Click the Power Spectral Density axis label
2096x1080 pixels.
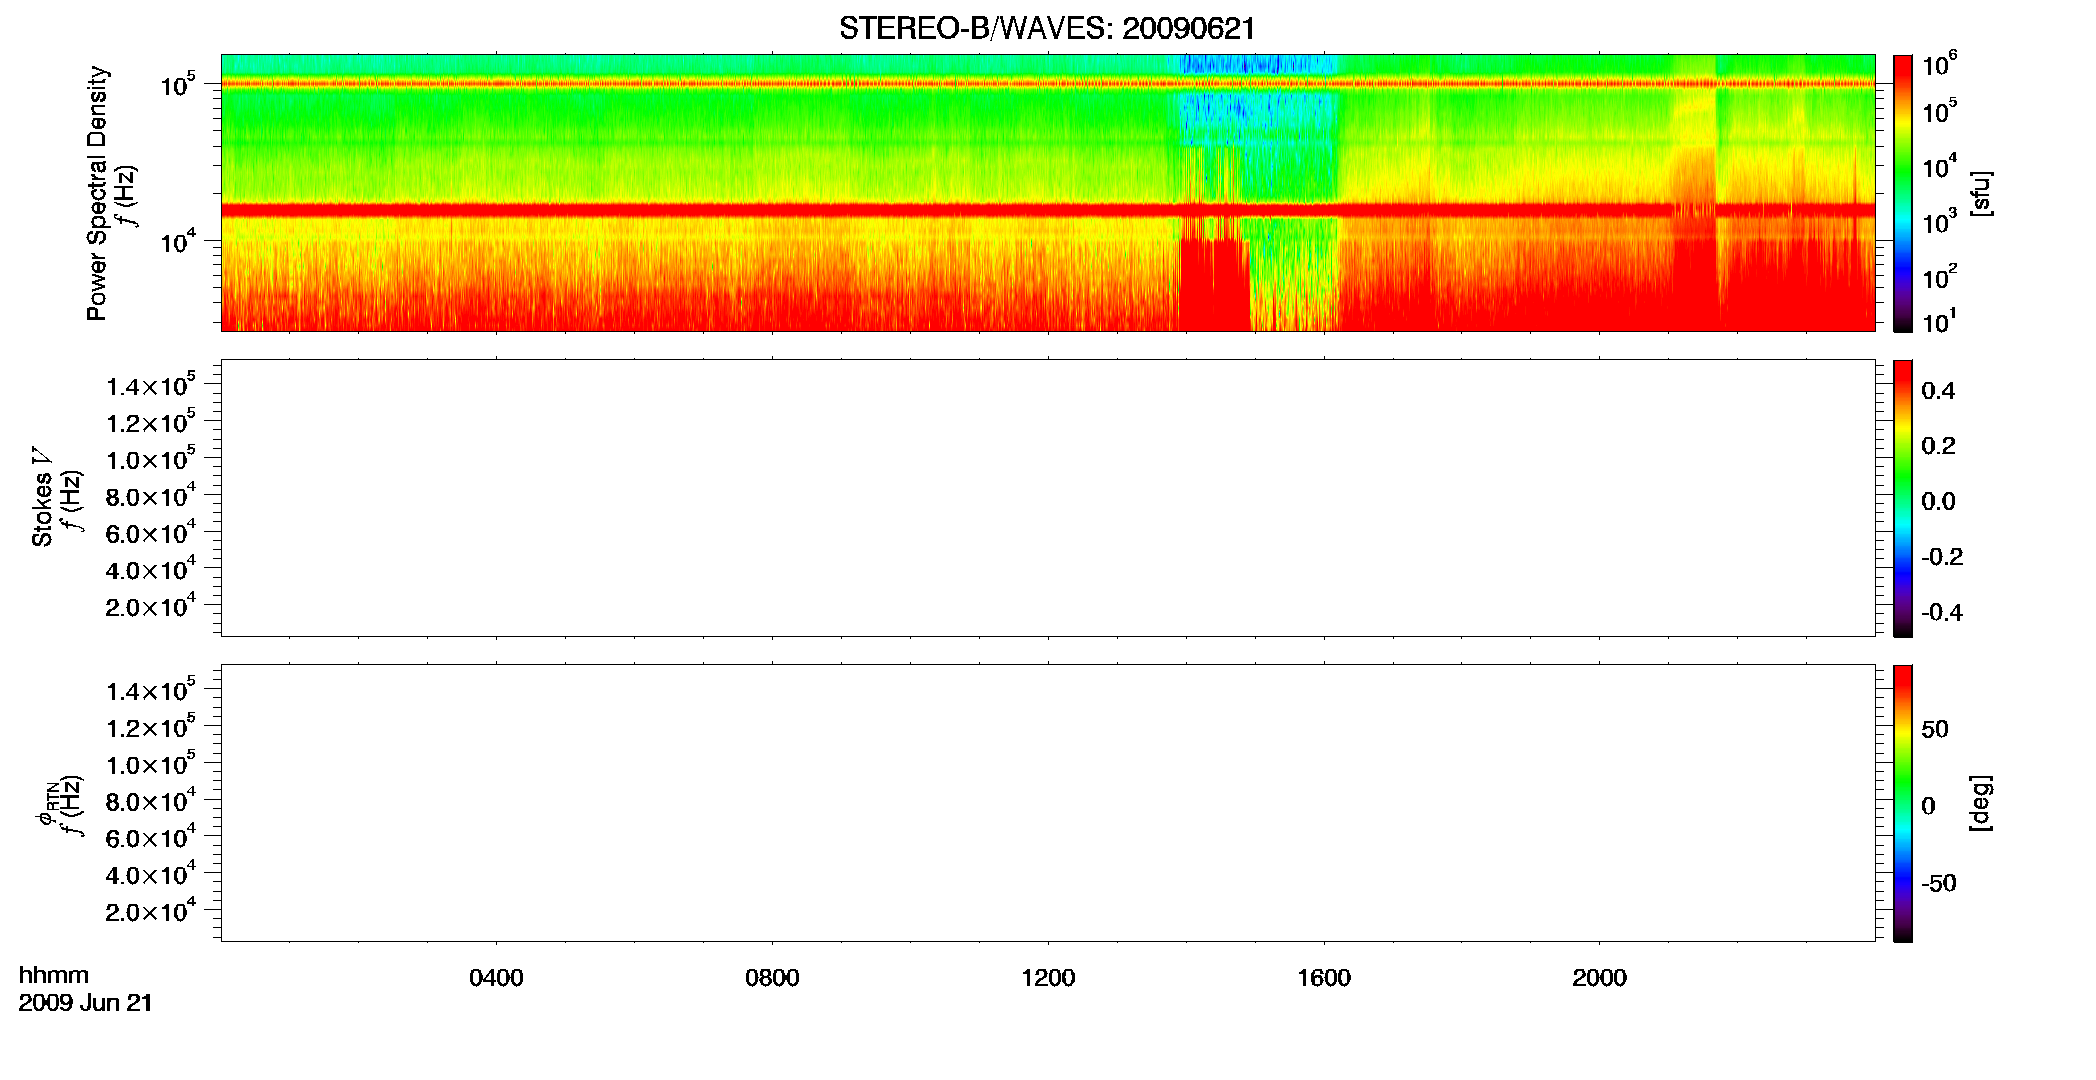point(97,193)
